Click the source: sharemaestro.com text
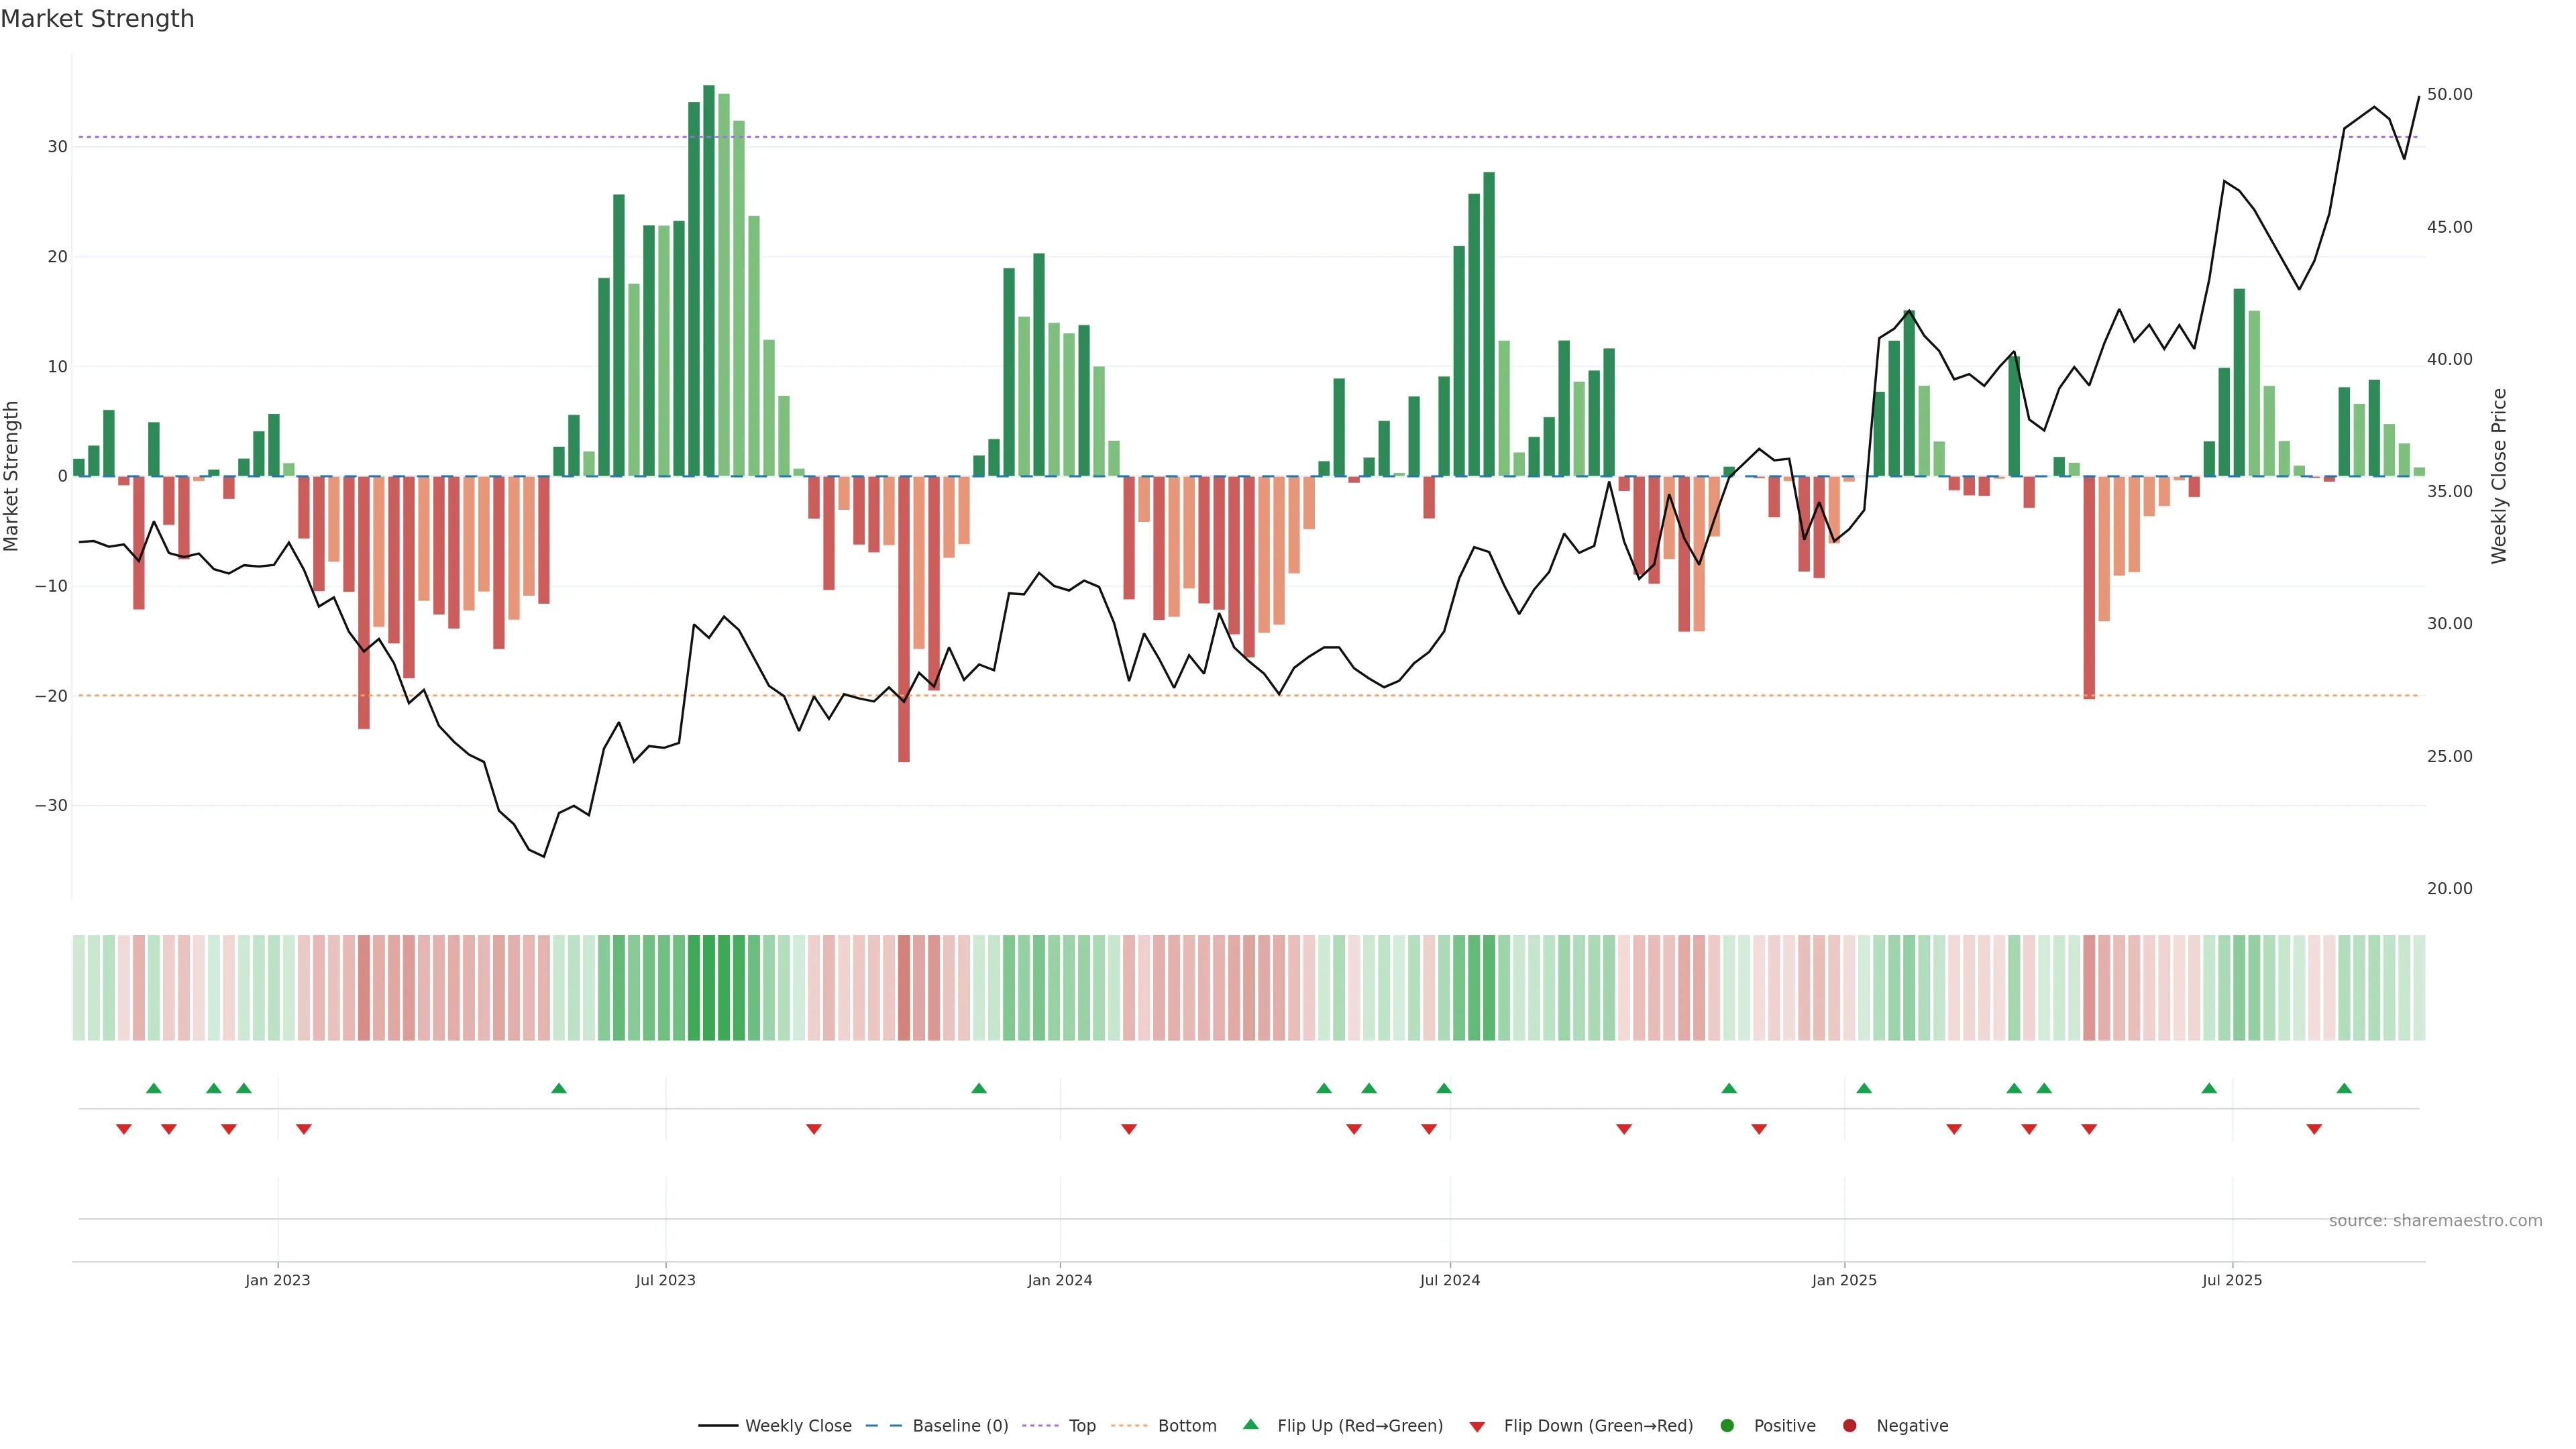This screenshot has height=1449, width=2576. 2435,1221
